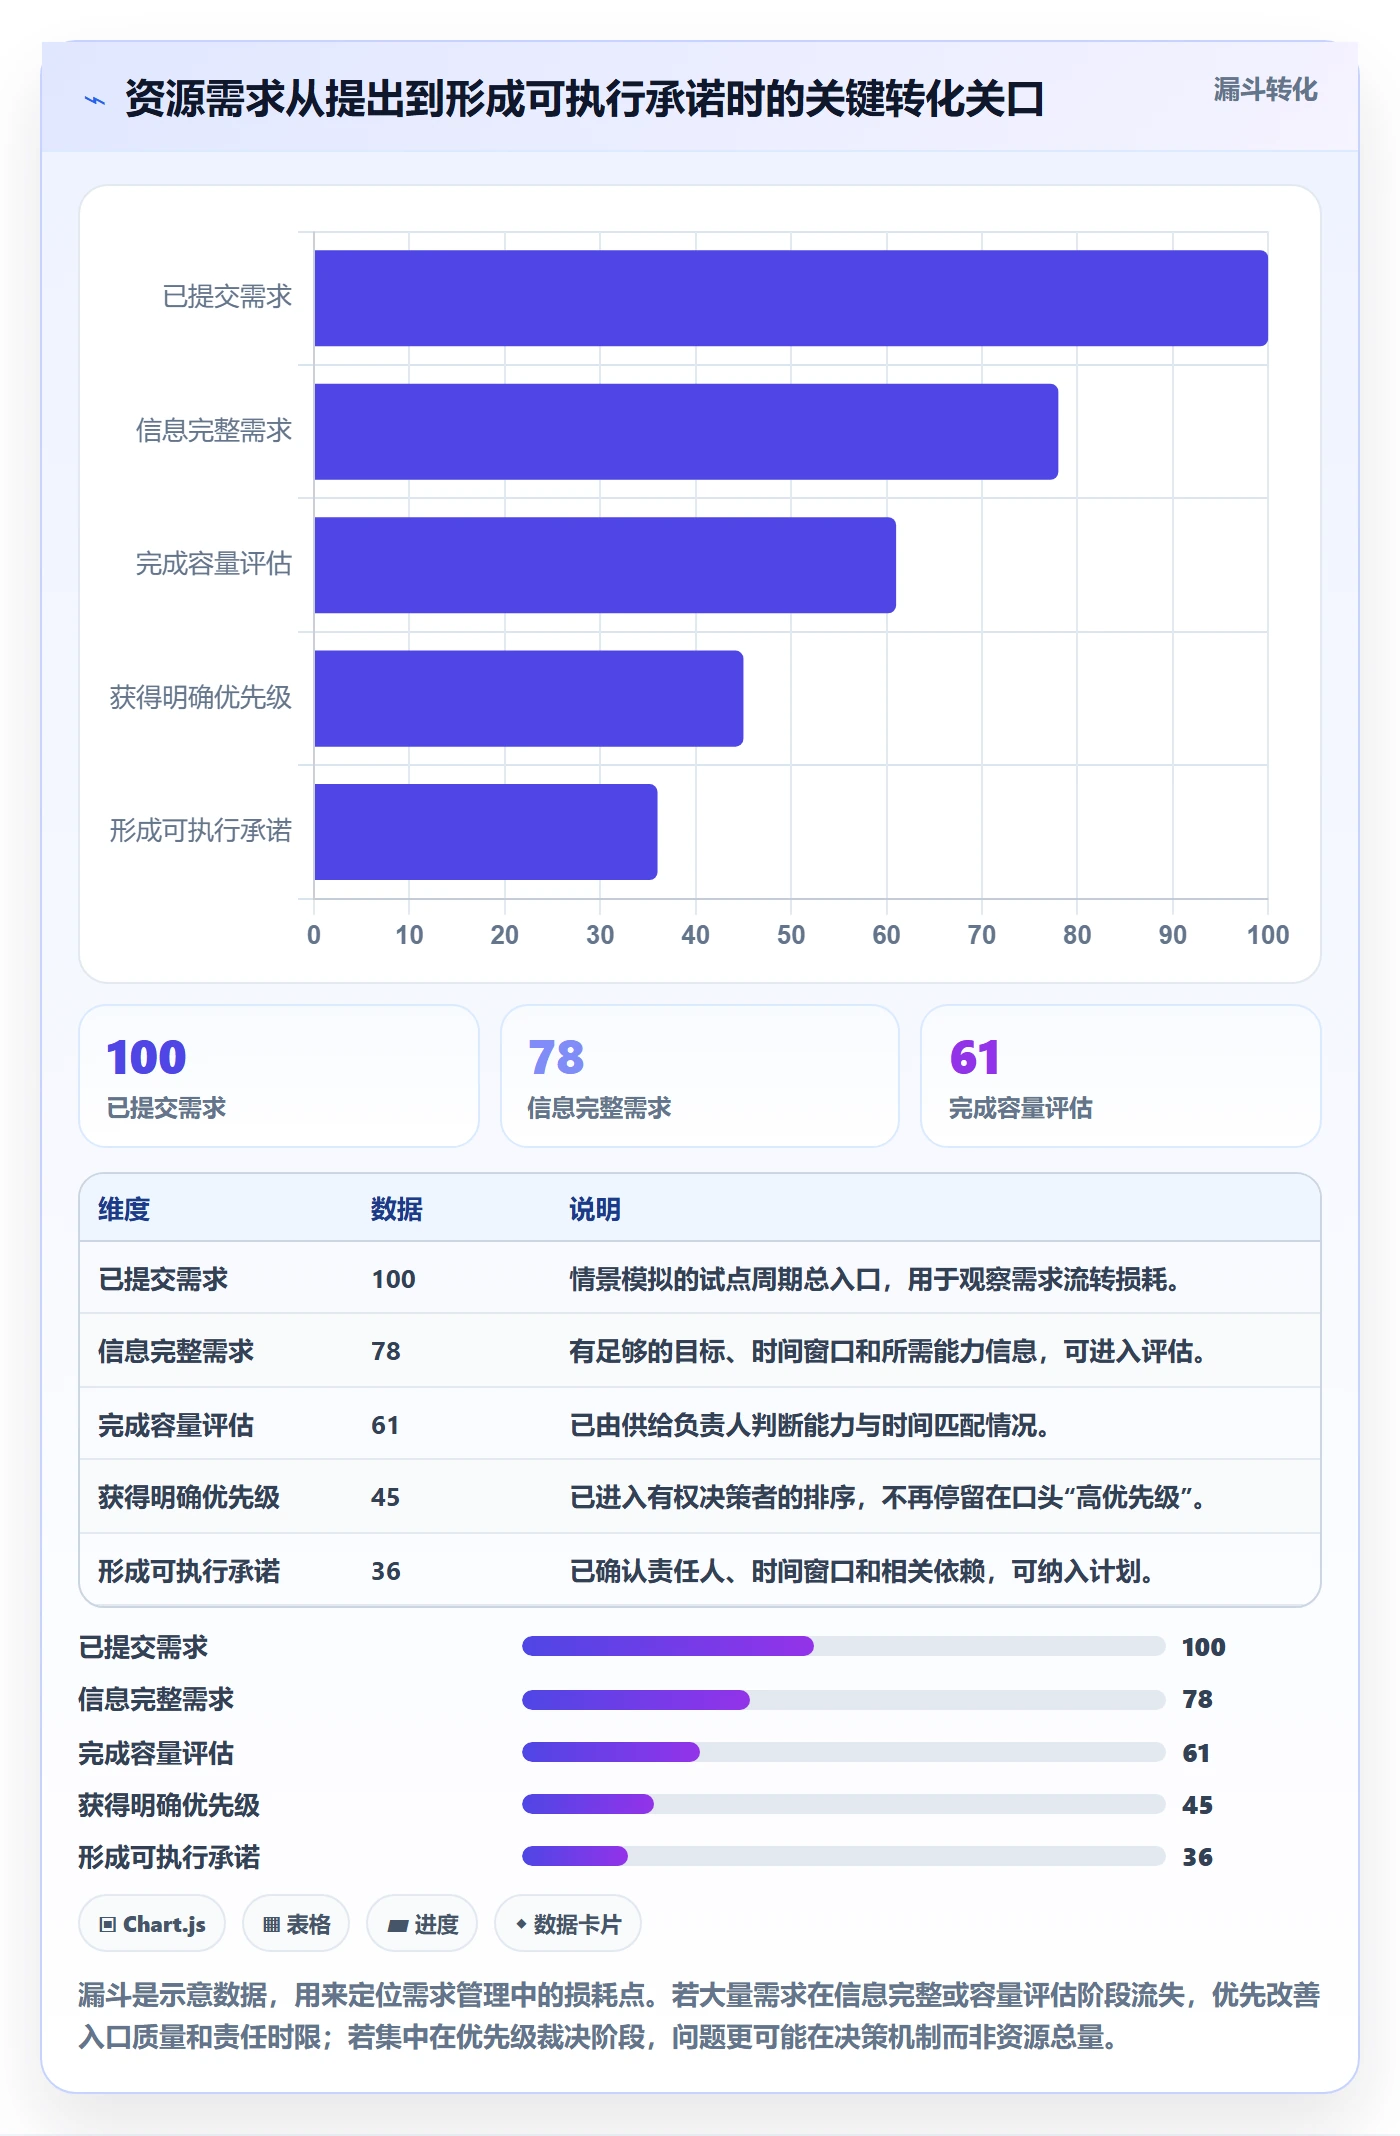The image size is (1400, 2136).
Task: Click the y-axis label 形成可执行承诺 in chart
Action: click(201, 831)
